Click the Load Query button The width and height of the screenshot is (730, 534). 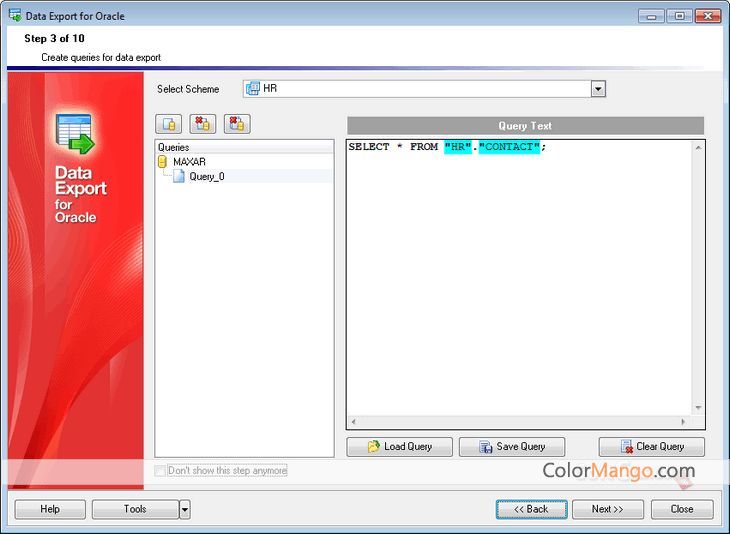tap(399, 447)
